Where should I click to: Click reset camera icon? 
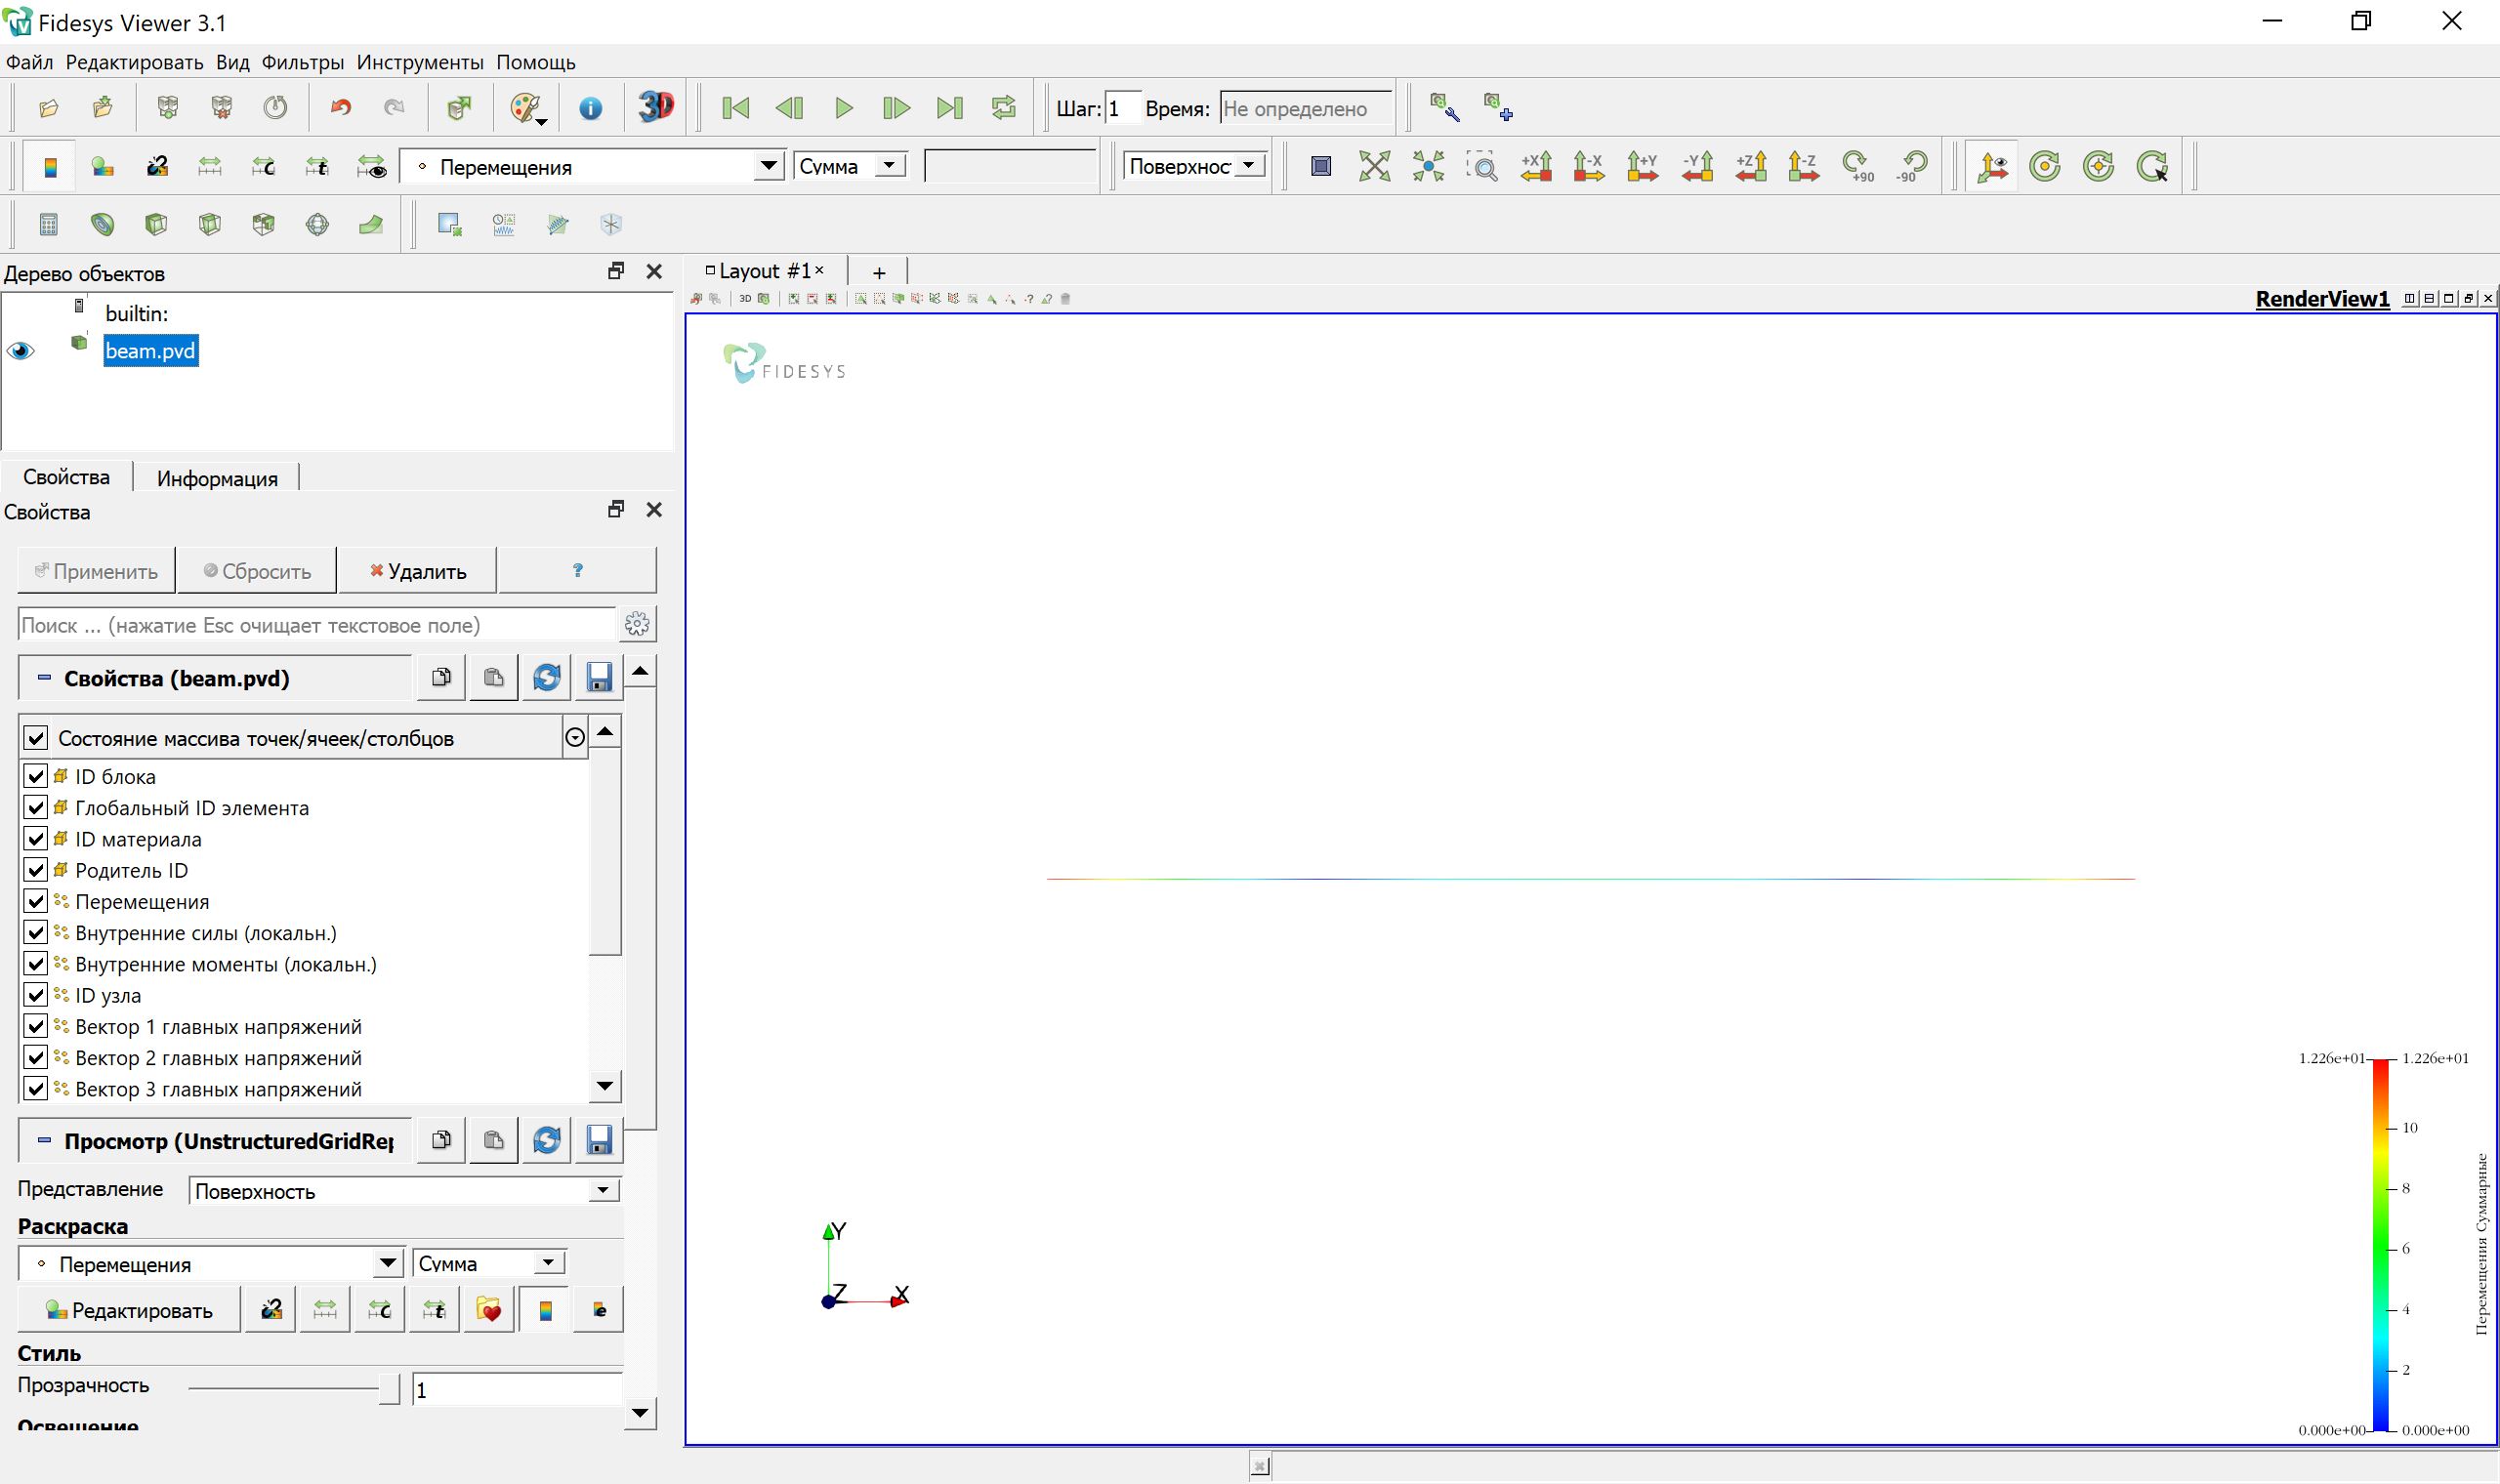pos(1375,166)
